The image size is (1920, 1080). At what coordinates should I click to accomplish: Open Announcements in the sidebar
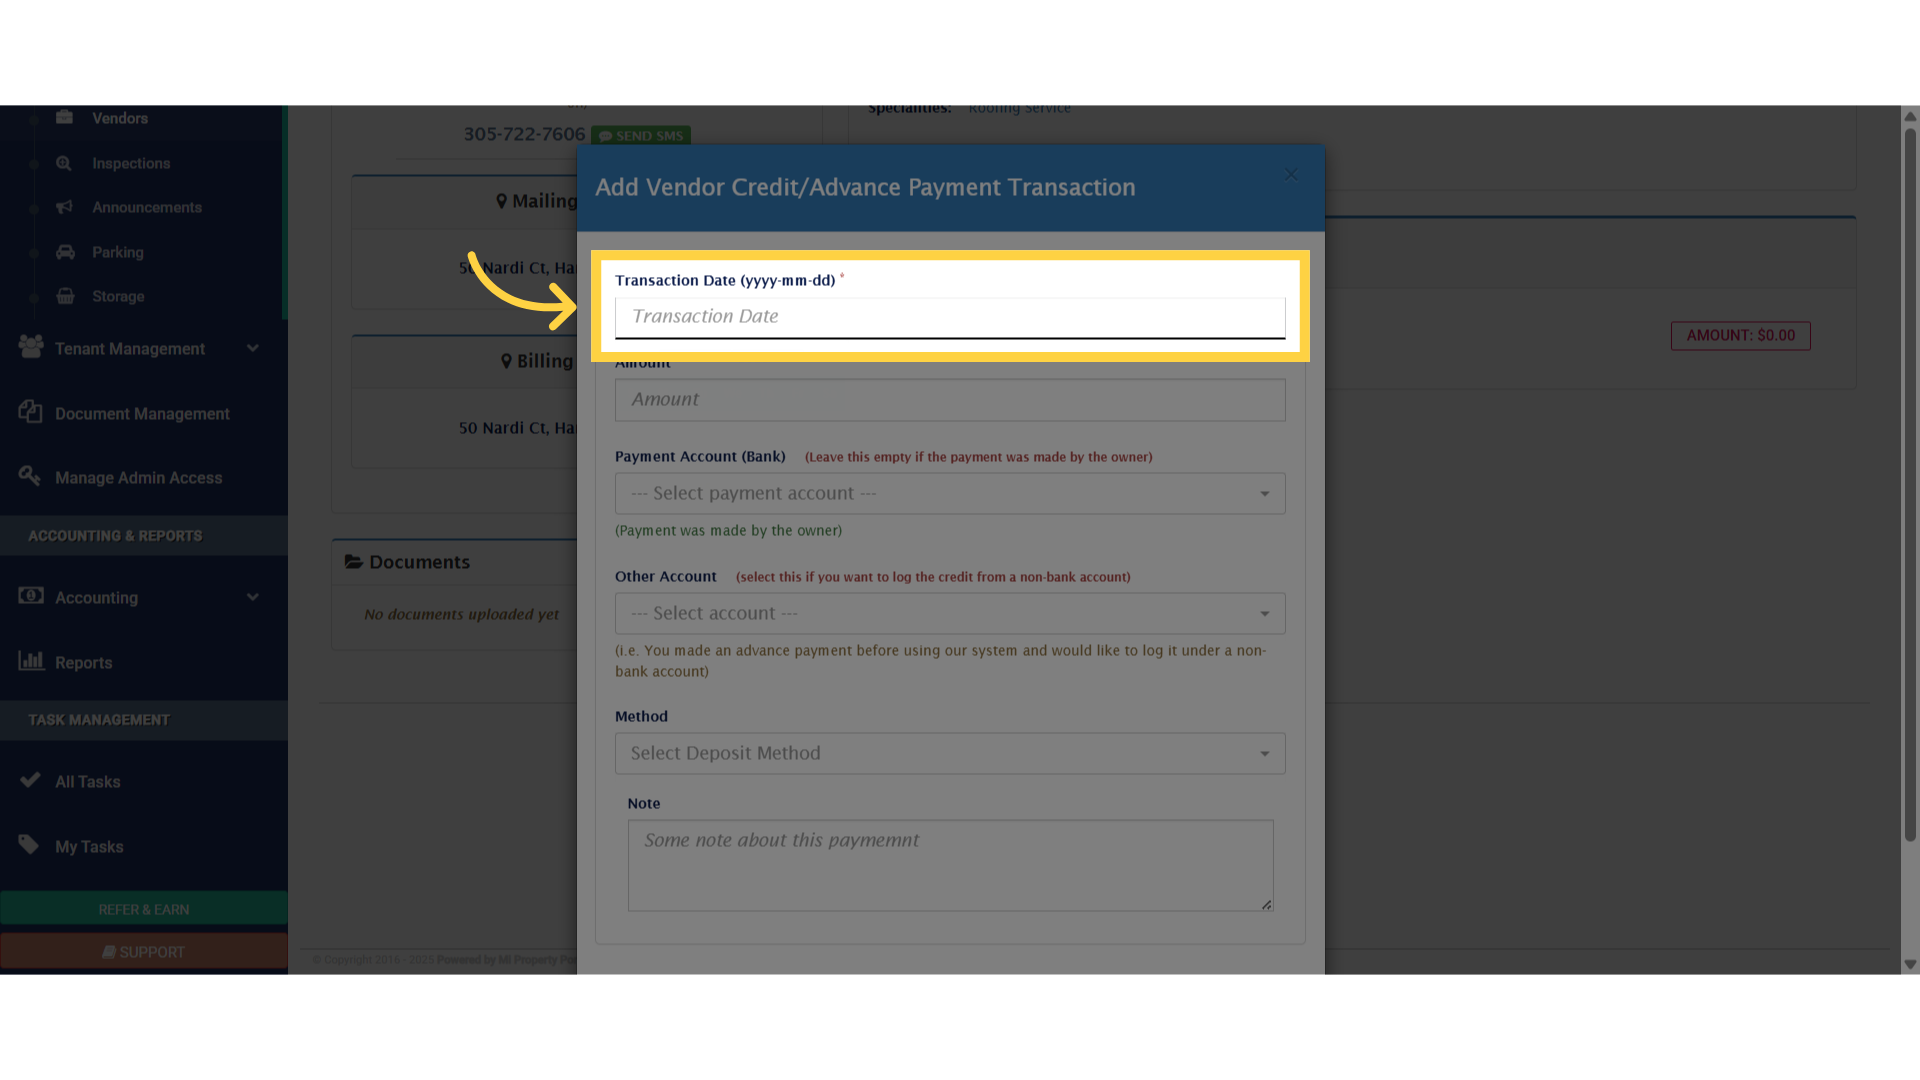click(x=147, y=207)
